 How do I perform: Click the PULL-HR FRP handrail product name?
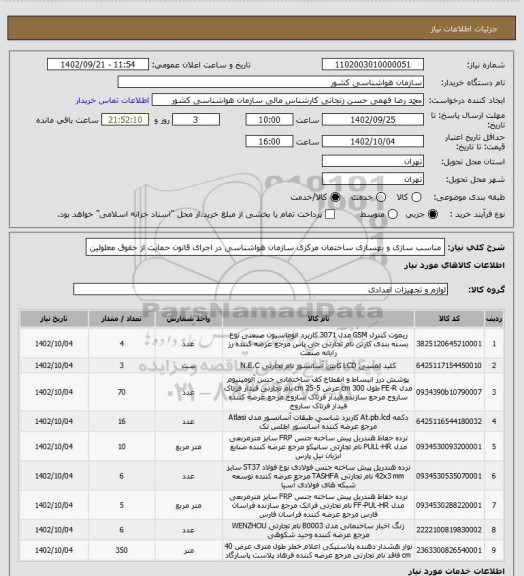click(318, 447)
